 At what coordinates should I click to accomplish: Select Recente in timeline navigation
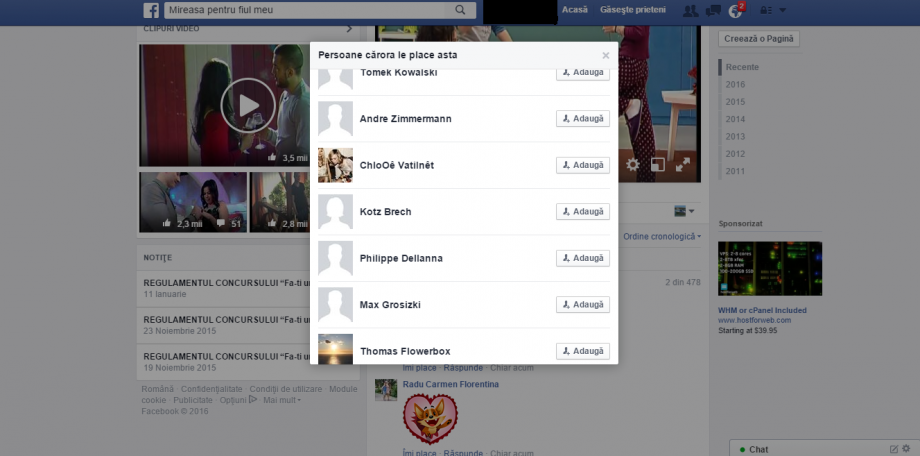[742, 67]
